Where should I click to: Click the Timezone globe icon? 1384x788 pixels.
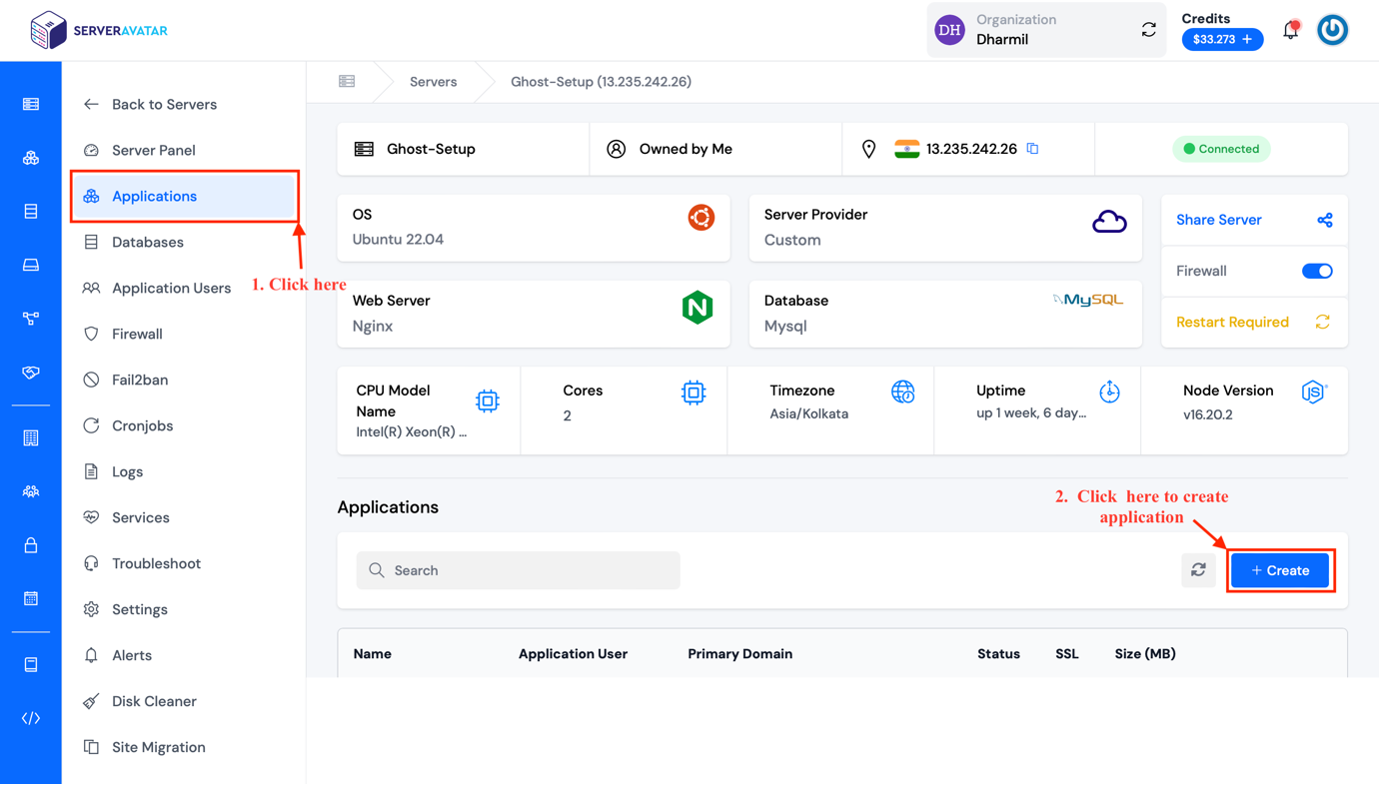905,393
